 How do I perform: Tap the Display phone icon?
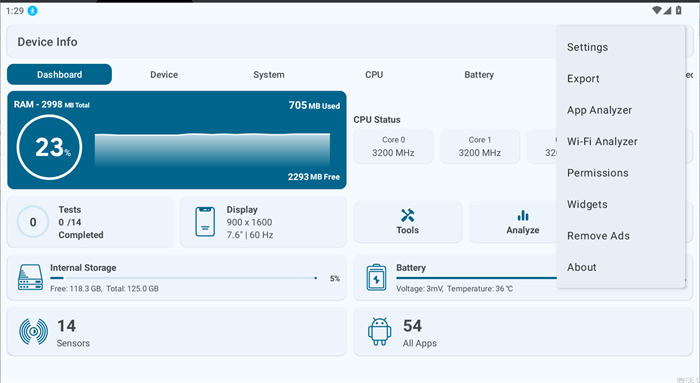click(x=205, y=222)
